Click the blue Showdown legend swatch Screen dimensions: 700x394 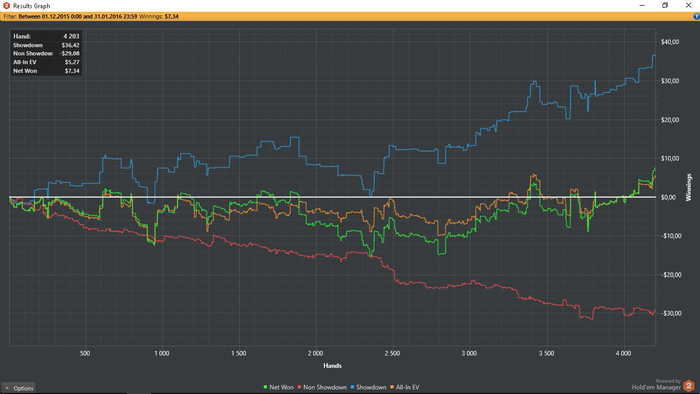point(352,387)
